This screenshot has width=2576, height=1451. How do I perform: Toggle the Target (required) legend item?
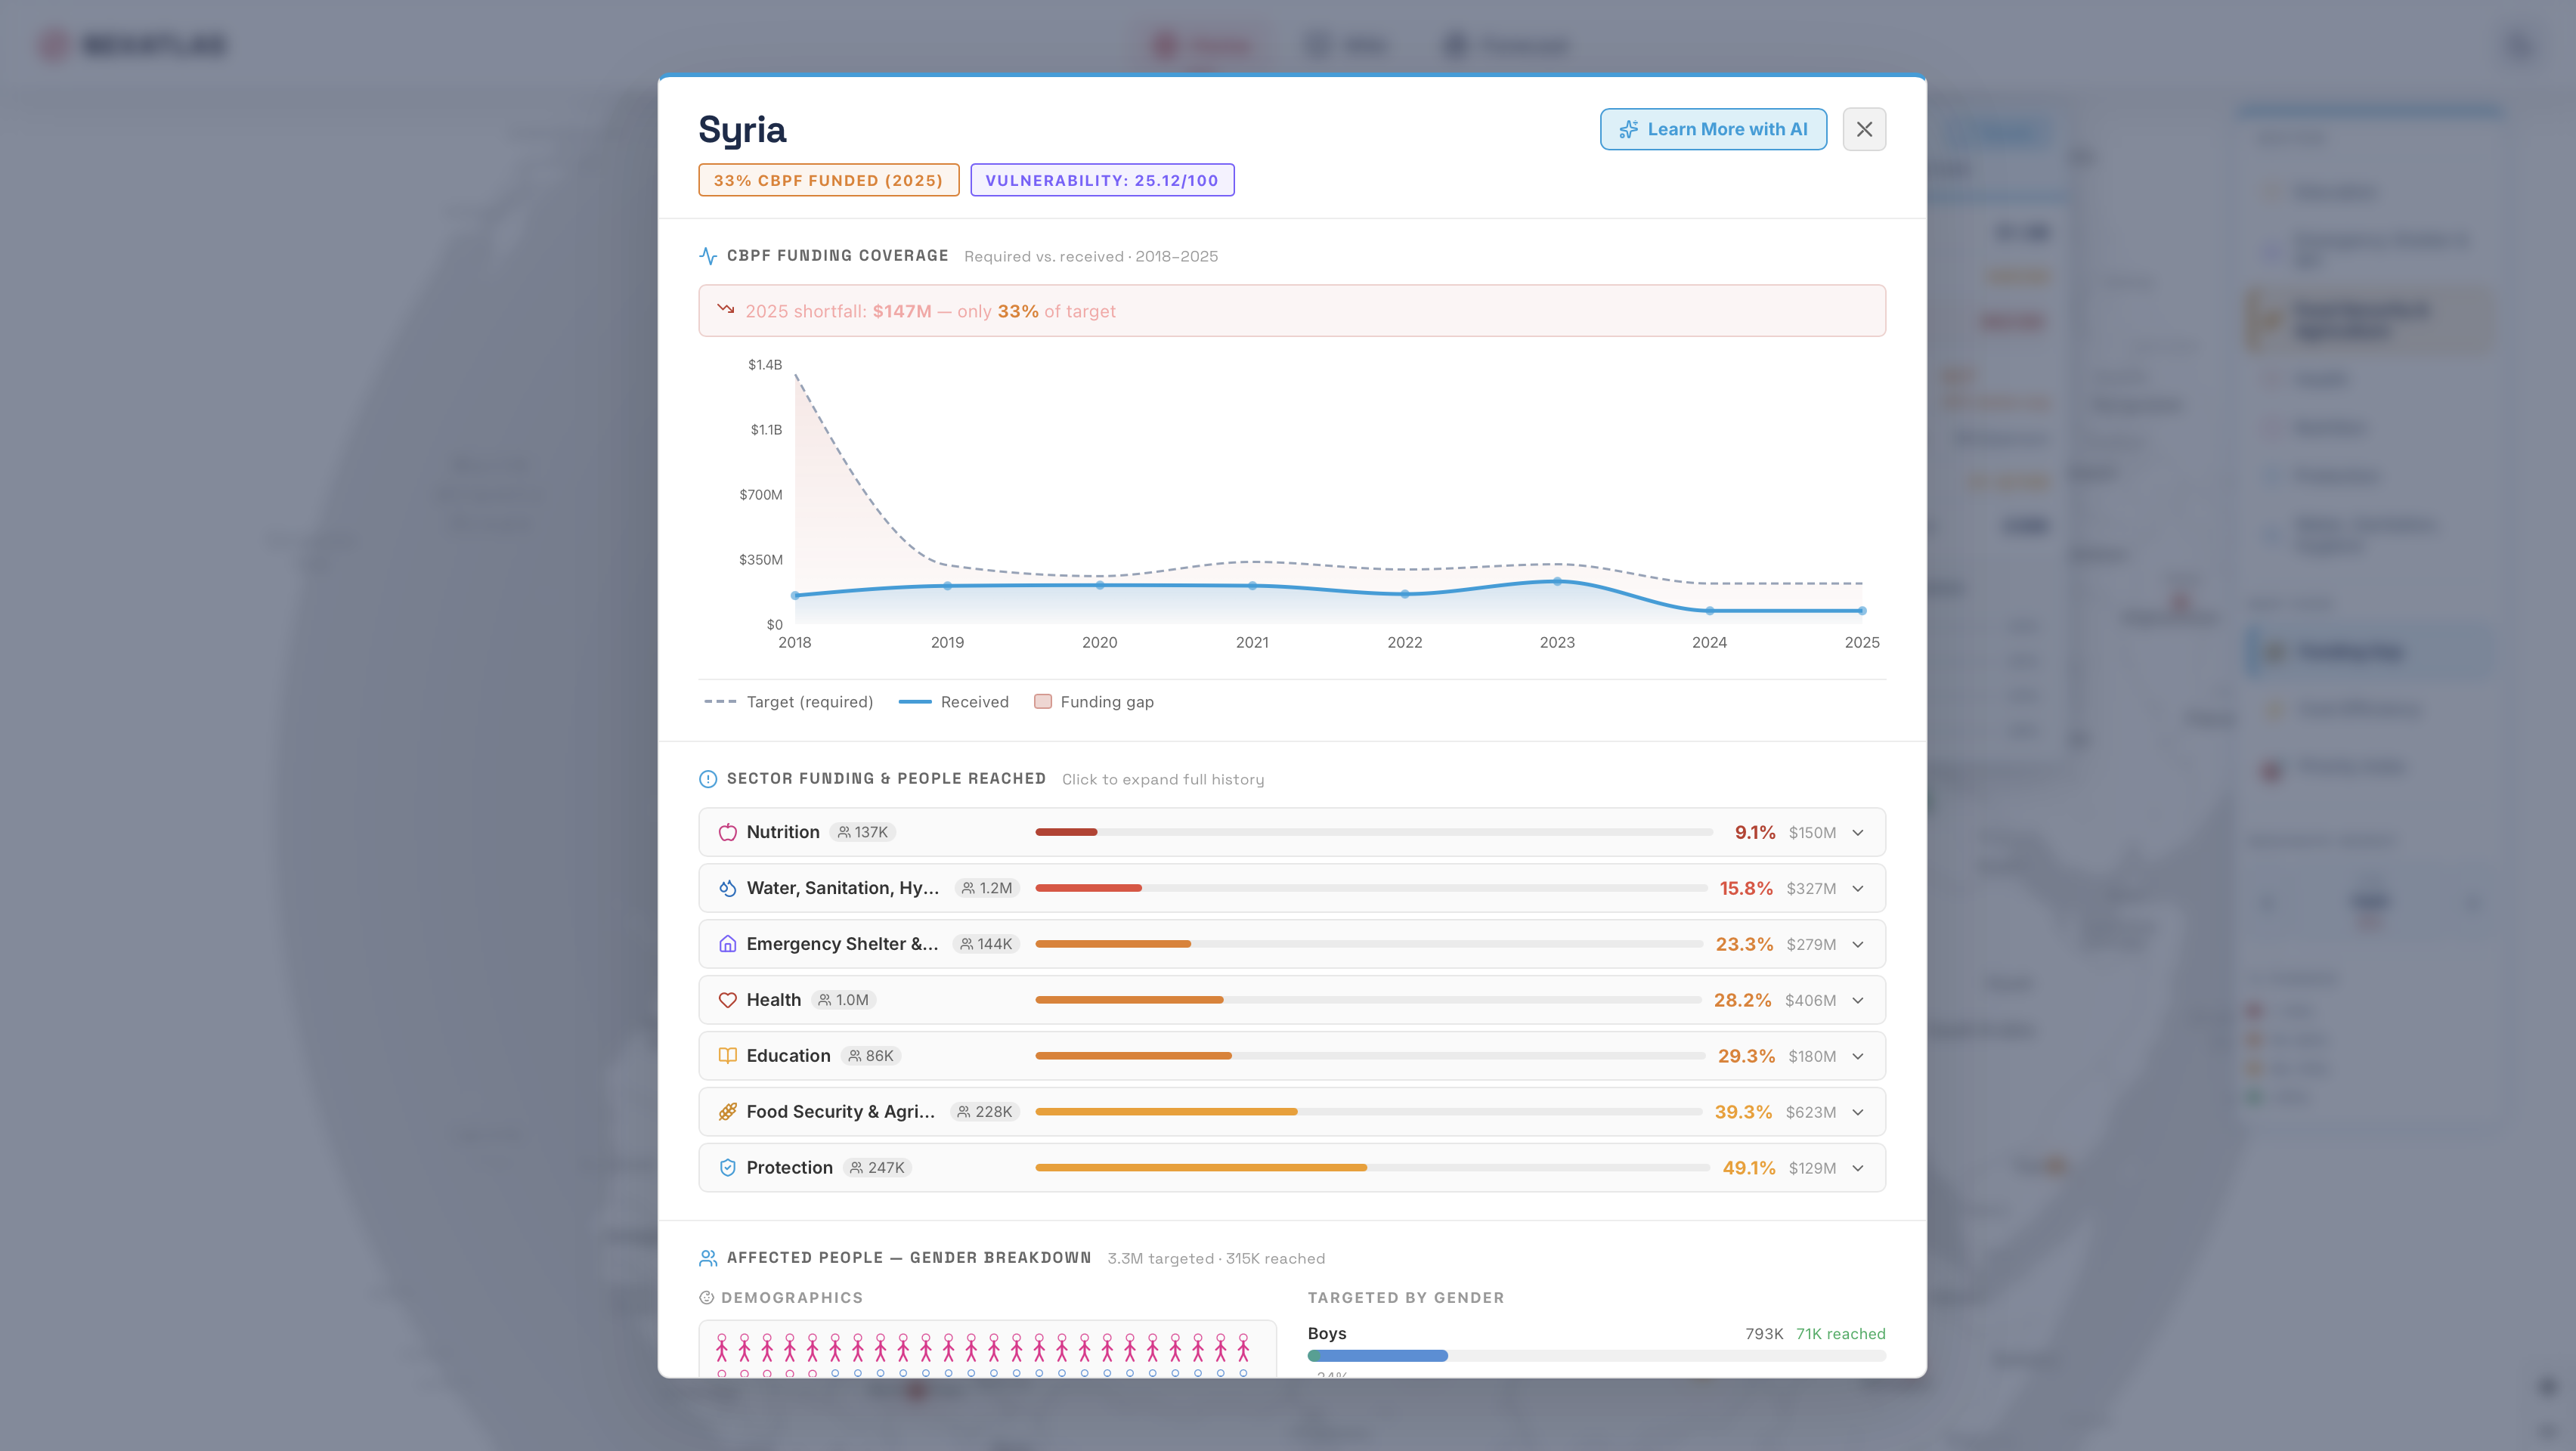coord(789,702)
